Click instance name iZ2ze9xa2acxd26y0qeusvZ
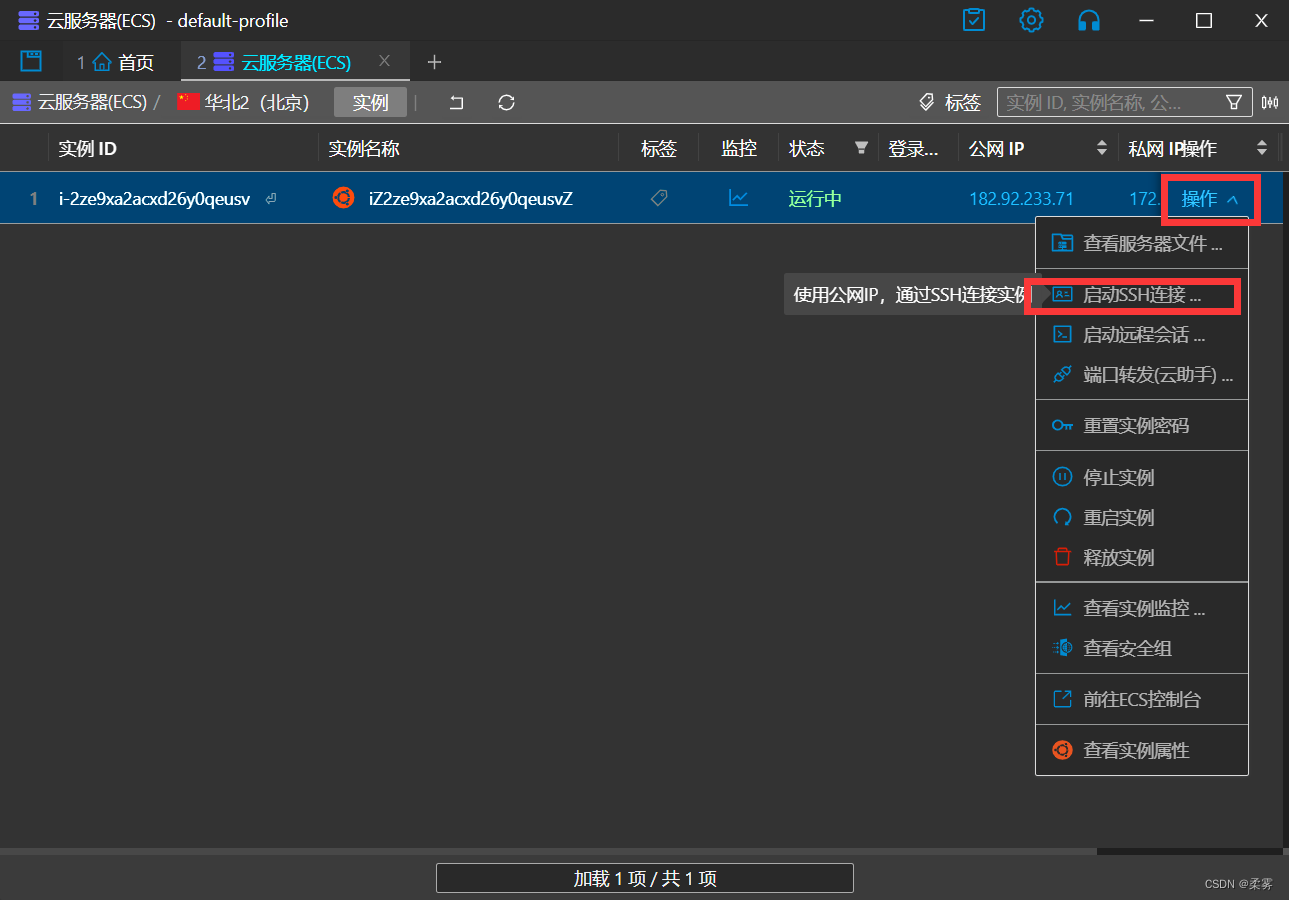This screenshot has height=900, width=1289. [x=470, y=198]
